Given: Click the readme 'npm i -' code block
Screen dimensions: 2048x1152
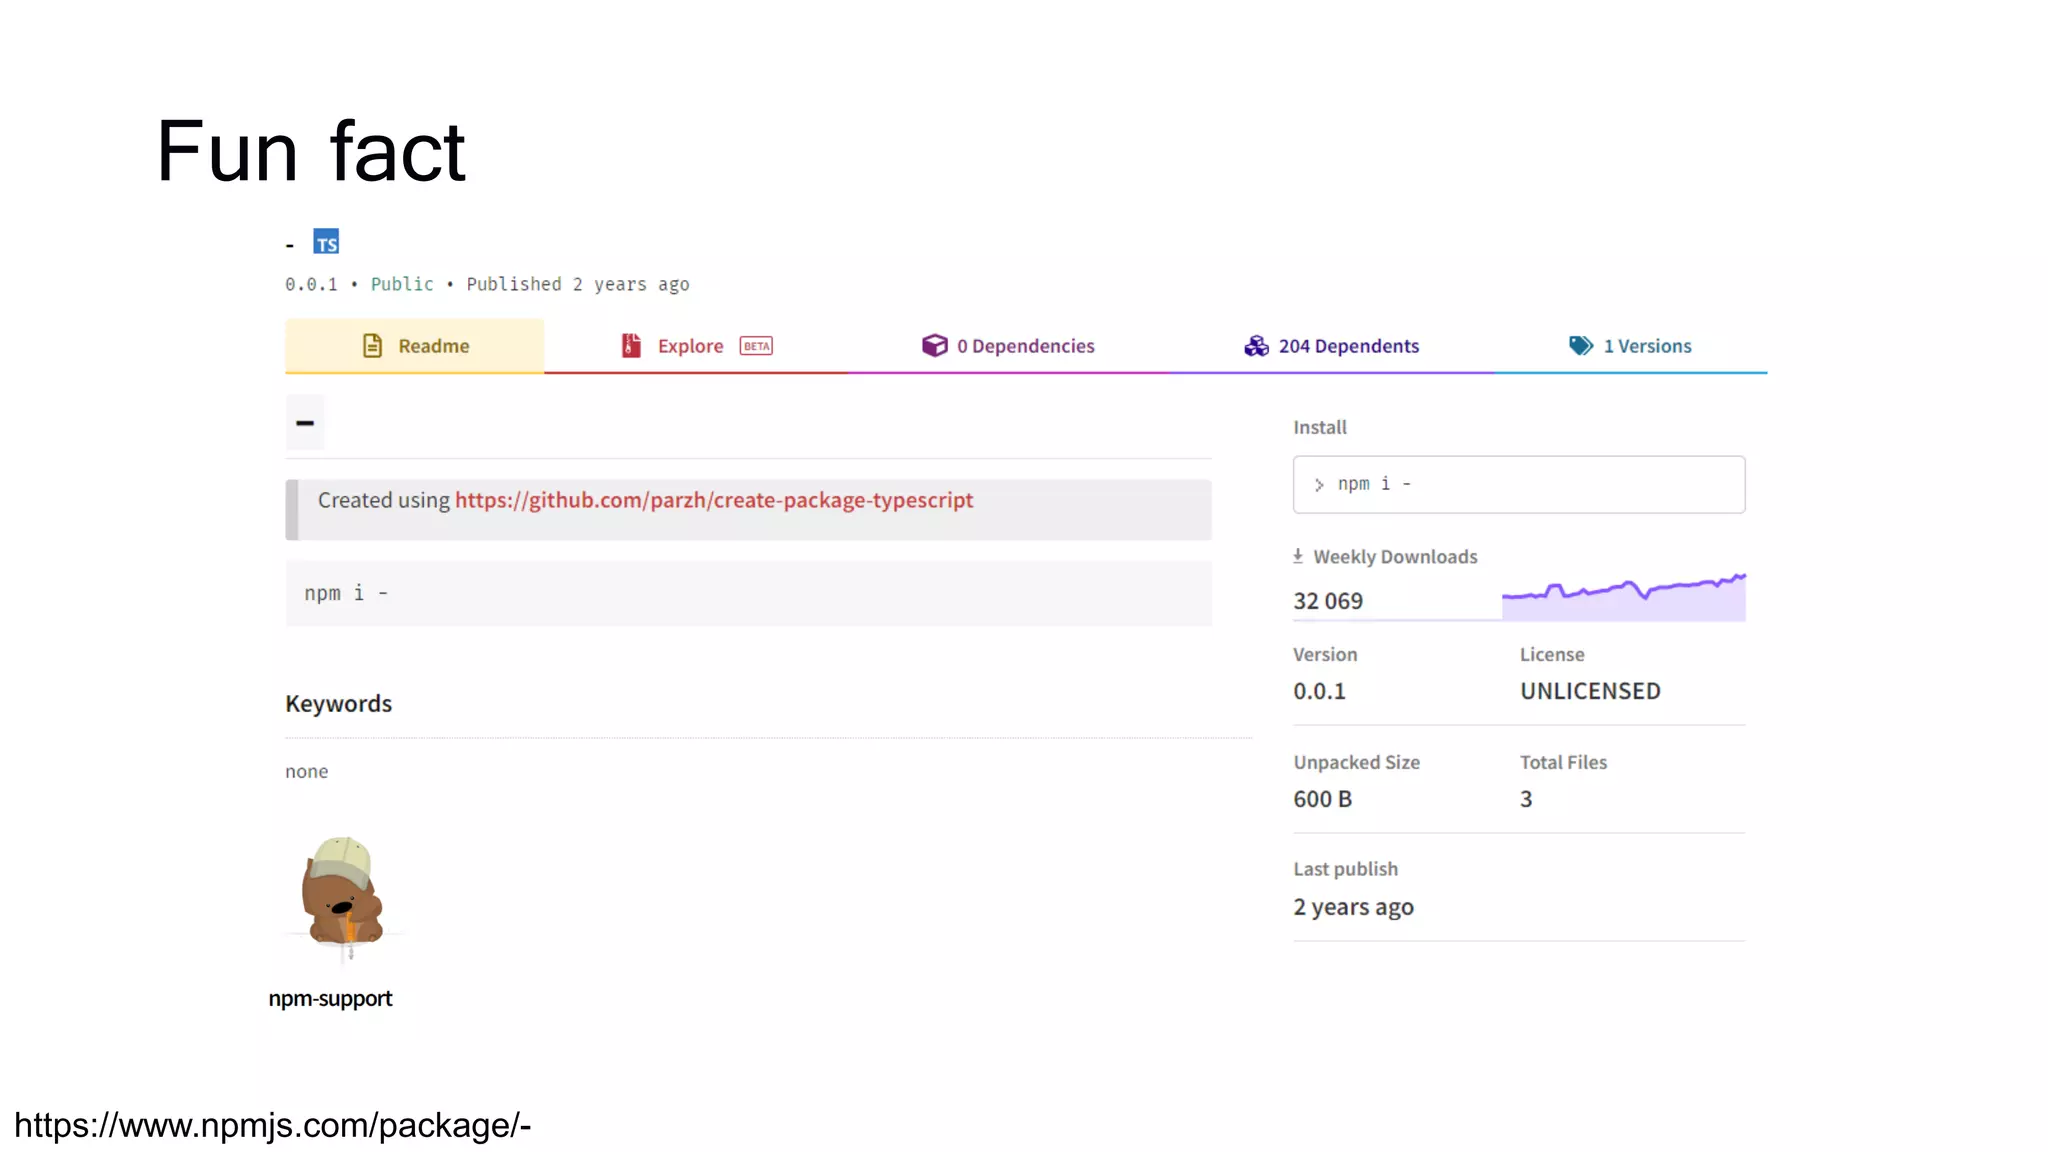Looking at the screenshot, I should coord(748,593).
